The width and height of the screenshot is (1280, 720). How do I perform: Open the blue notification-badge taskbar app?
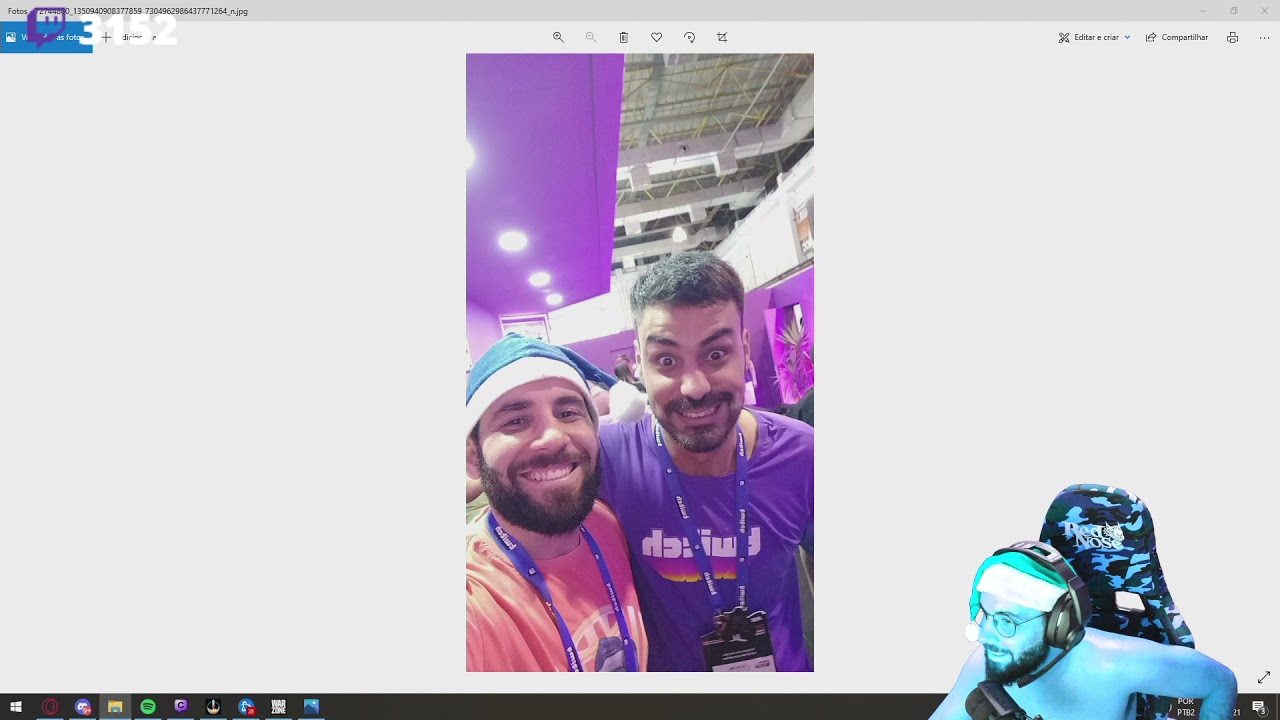(246, 707)
